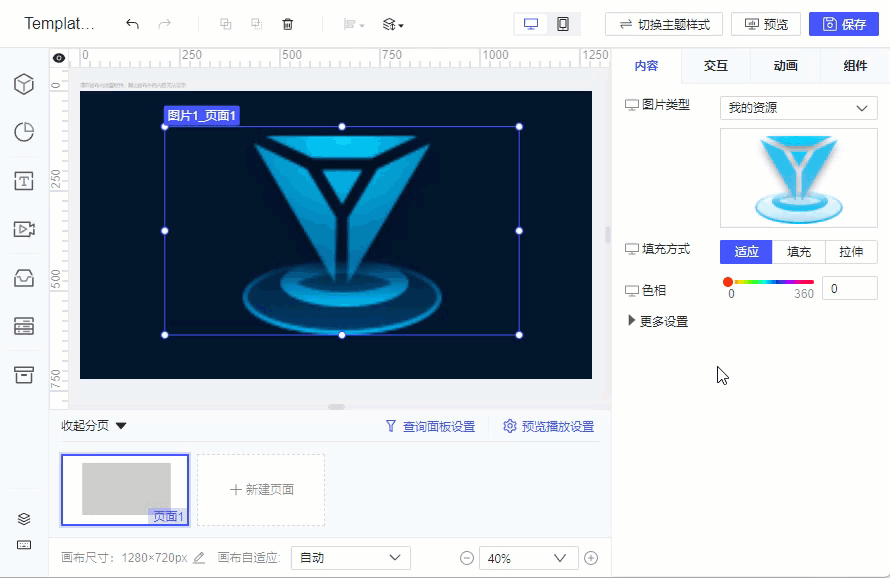Click the Y logo image on canvas
The width and height of the screenshot is (890, 578).
[x=342, y=231]
